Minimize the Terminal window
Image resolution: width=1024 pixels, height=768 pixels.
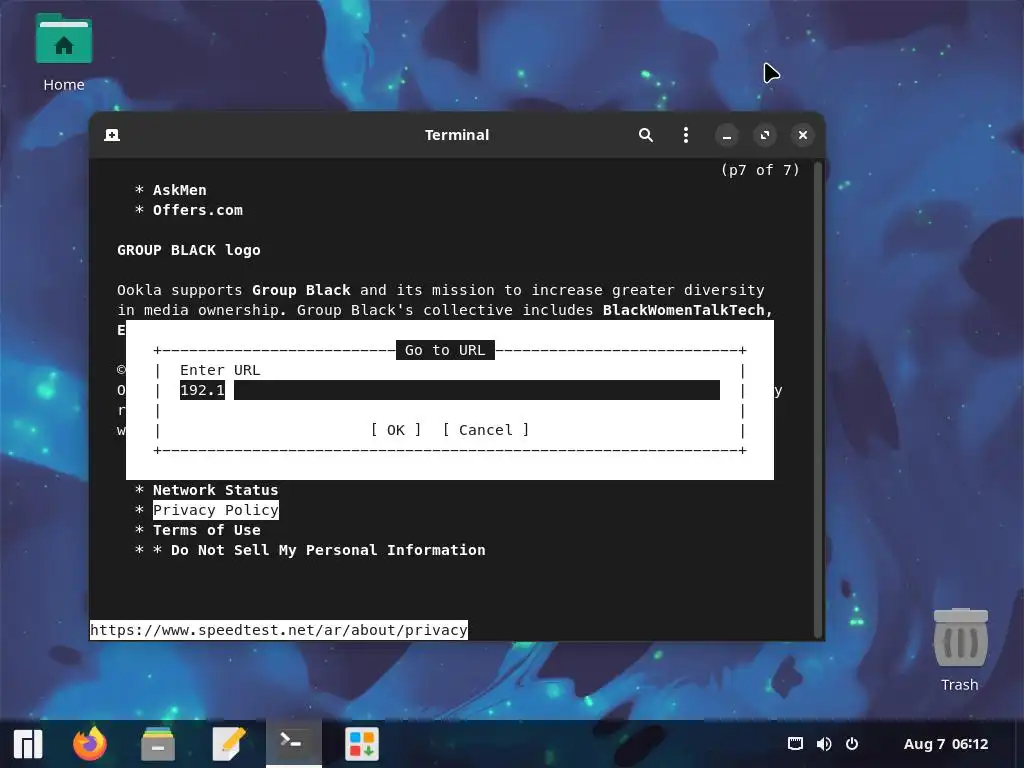(726, 135)
